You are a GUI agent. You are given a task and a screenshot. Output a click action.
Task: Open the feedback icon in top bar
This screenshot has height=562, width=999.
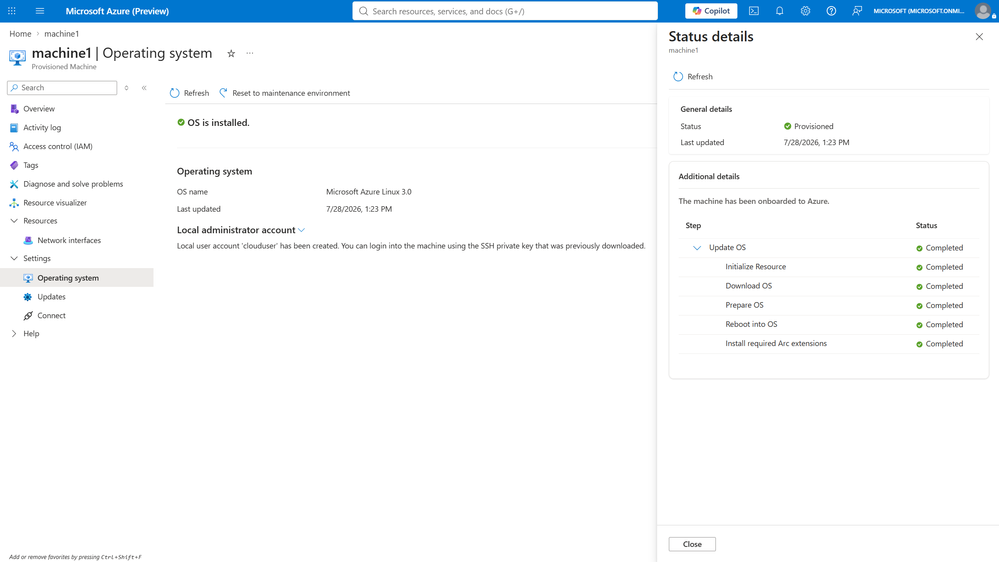click(x=857, y=11)
